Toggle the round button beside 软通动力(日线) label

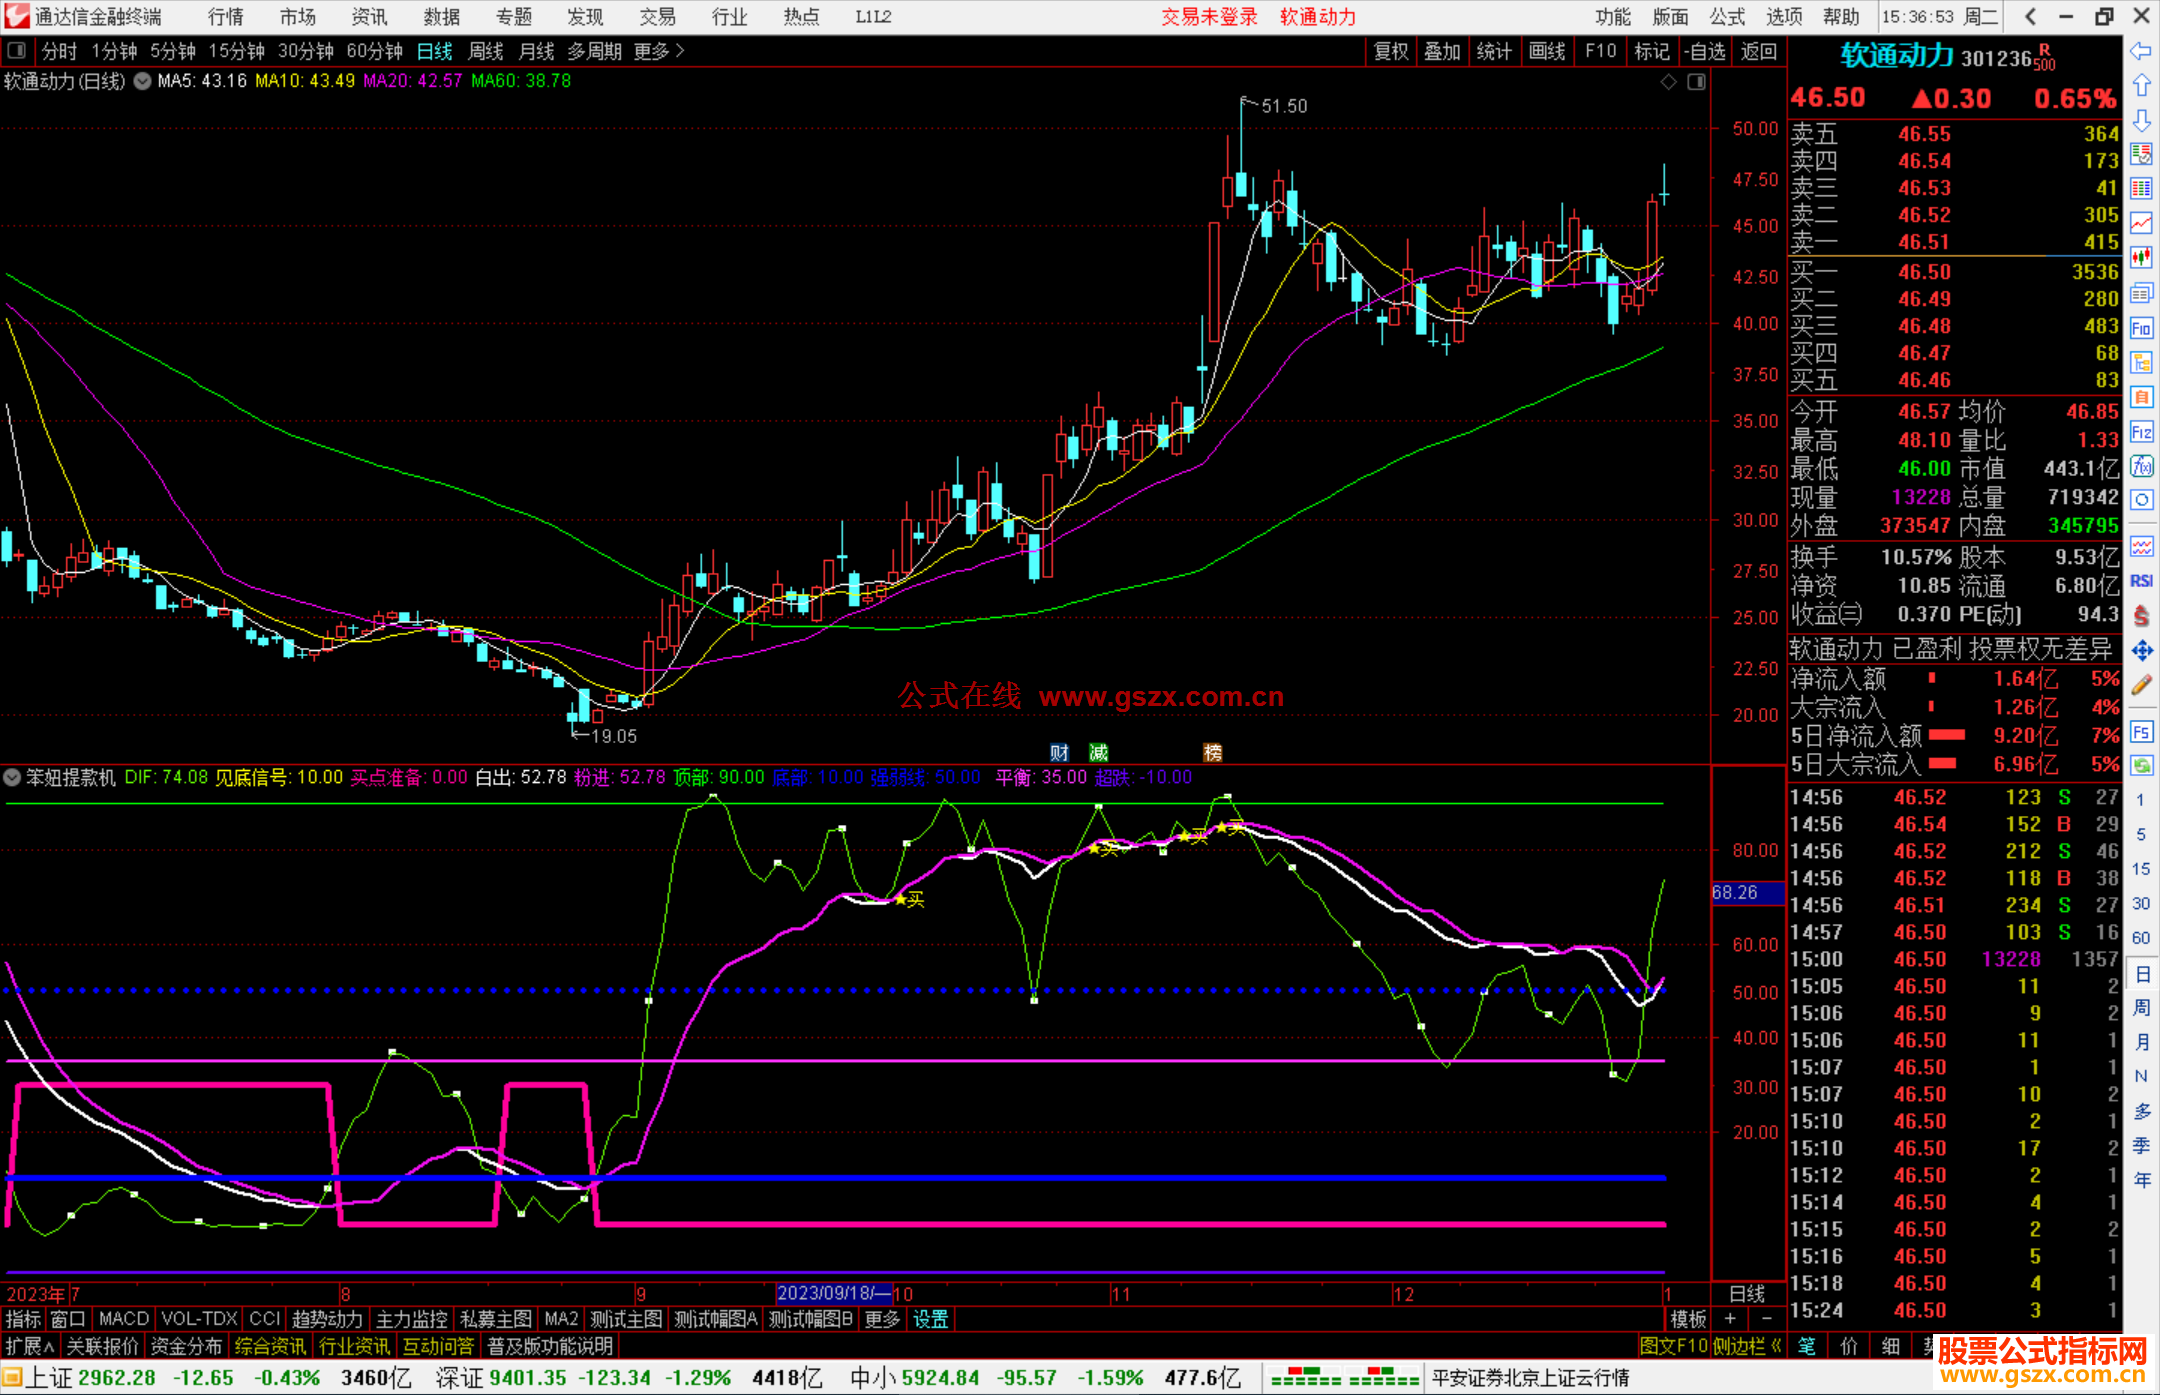142,81
